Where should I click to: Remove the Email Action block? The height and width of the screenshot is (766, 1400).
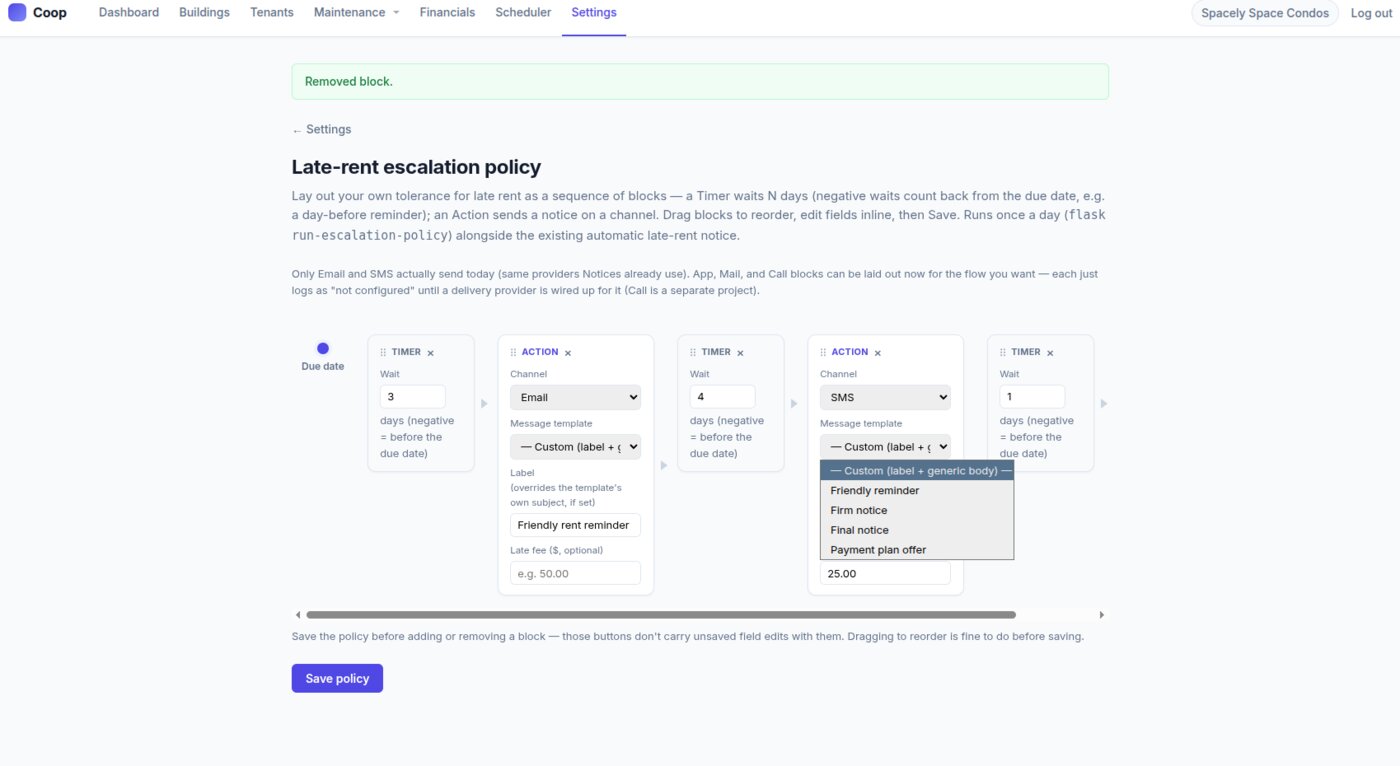tap(568, 353)
